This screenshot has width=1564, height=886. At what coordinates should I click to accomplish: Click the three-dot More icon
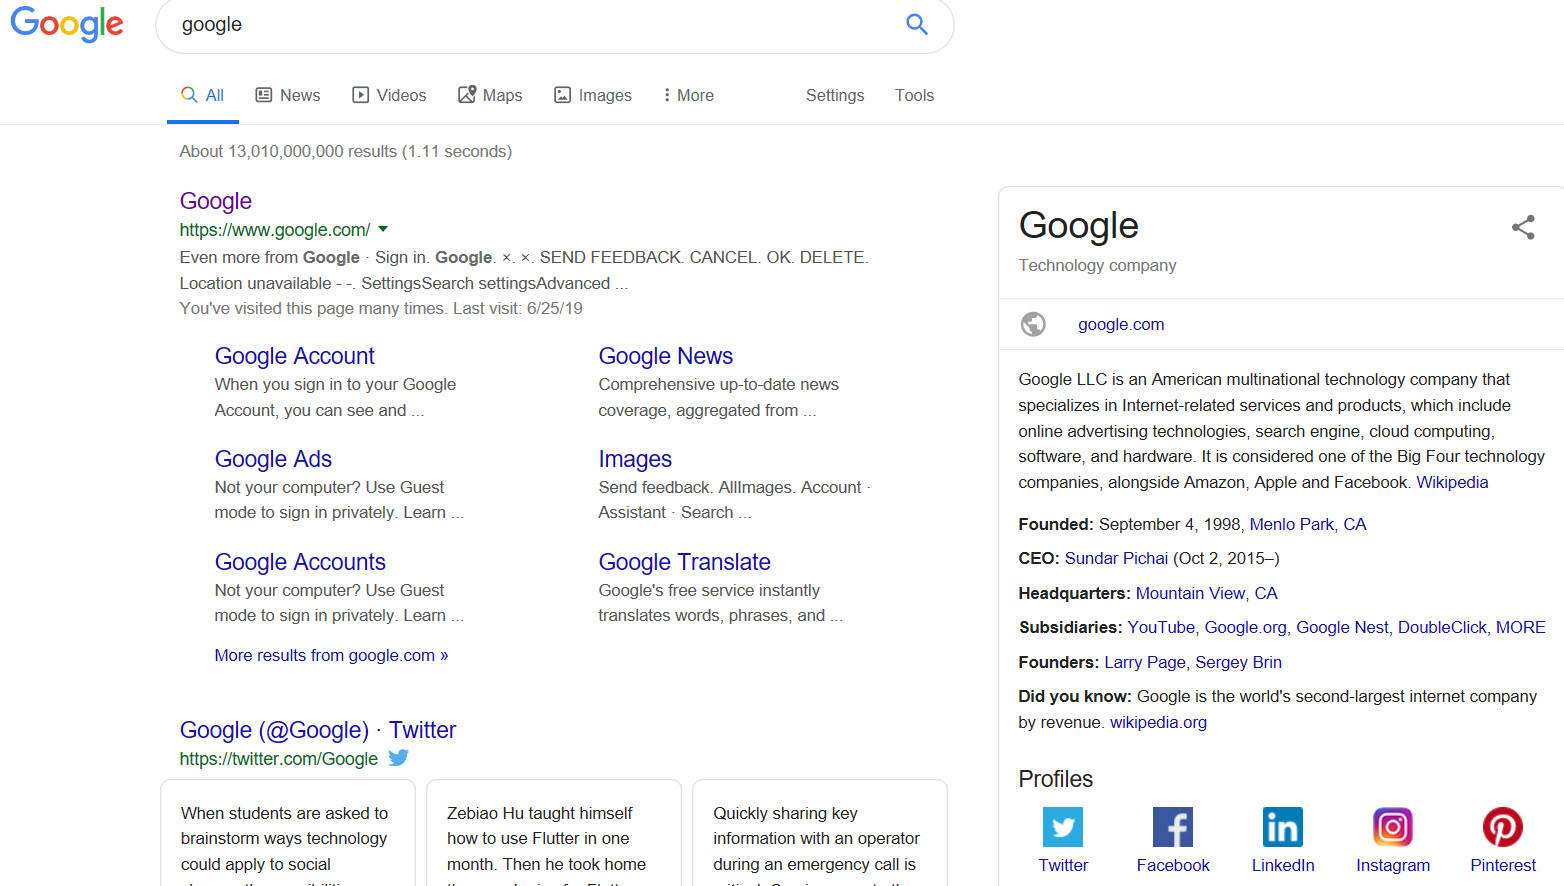tap(667, 95)
